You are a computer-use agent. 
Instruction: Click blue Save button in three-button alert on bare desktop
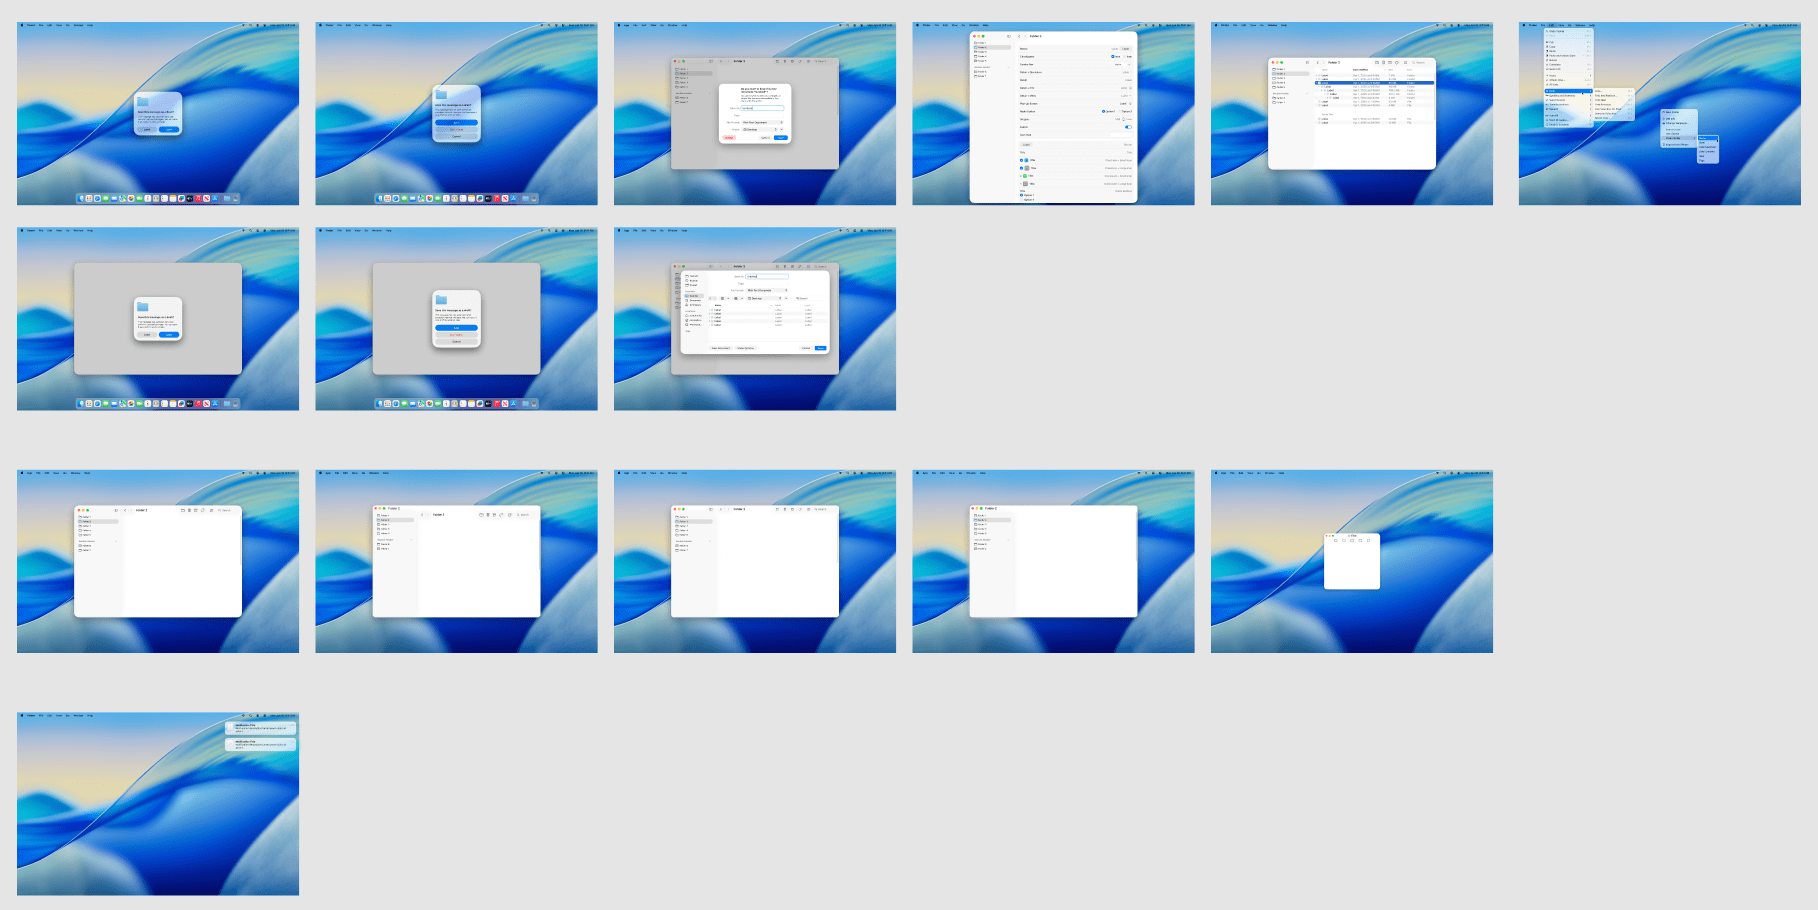(456, 122)
